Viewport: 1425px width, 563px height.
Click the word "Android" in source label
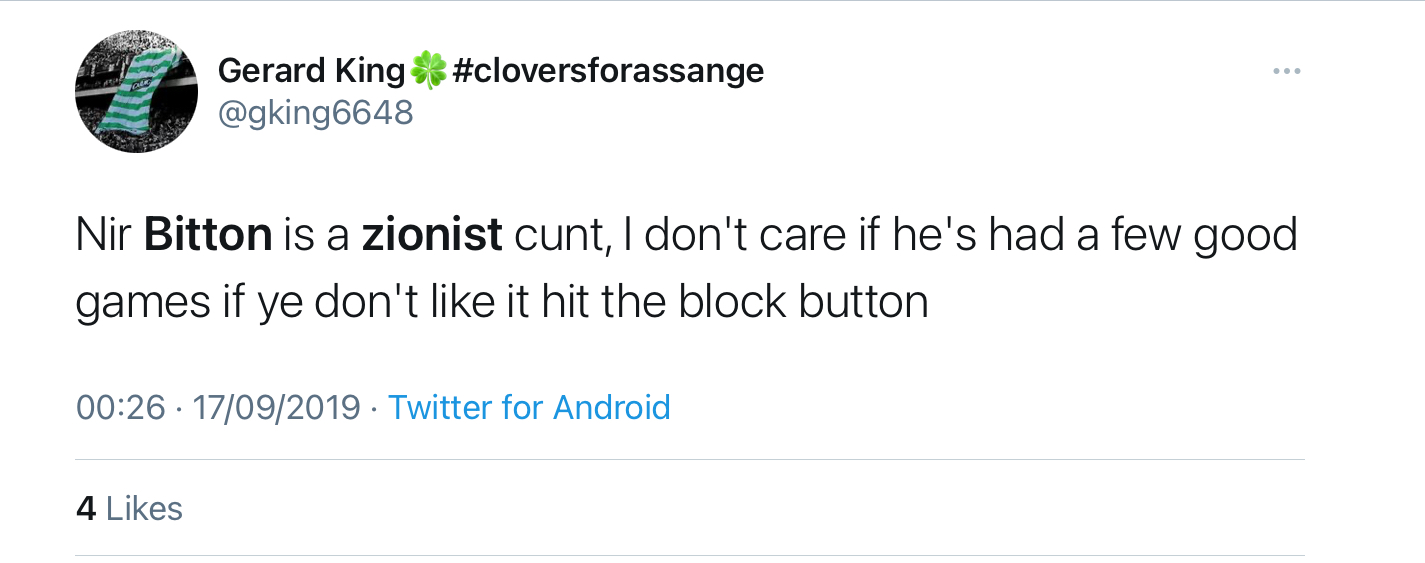[611, 407]
